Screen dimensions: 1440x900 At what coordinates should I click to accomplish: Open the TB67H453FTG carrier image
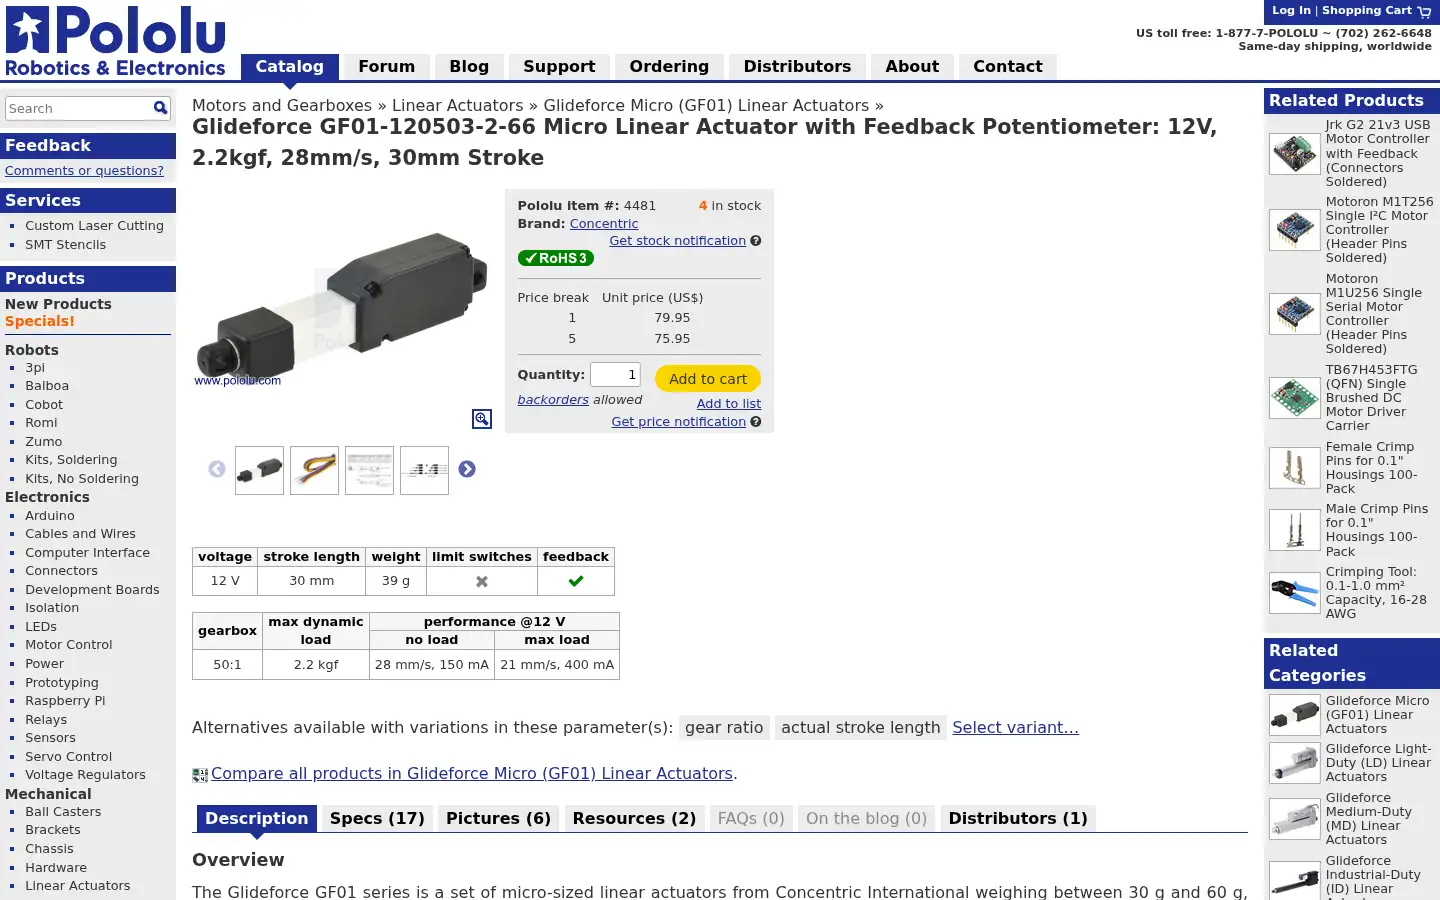[1295, 398]
